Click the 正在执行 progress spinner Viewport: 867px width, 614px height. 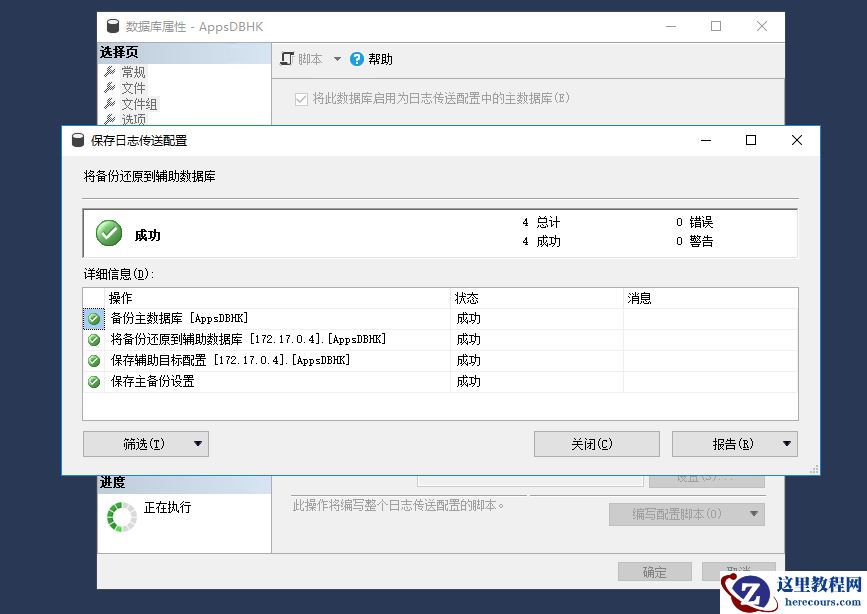point(121,516)
